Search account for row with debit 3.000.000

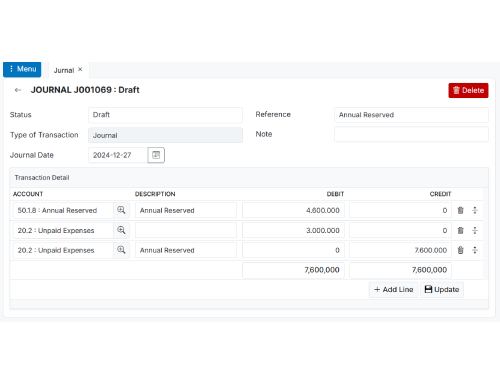[x=121, y=230]
